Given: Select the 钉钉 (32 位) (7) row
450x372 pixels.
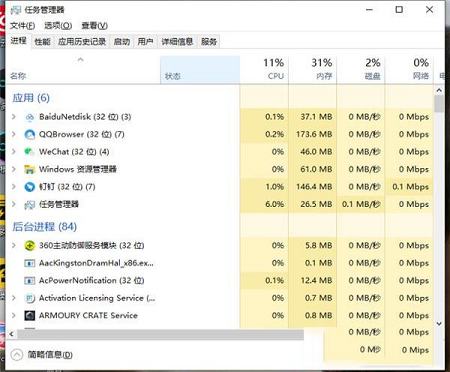Looking at the screenshot, I should (219, 187).
